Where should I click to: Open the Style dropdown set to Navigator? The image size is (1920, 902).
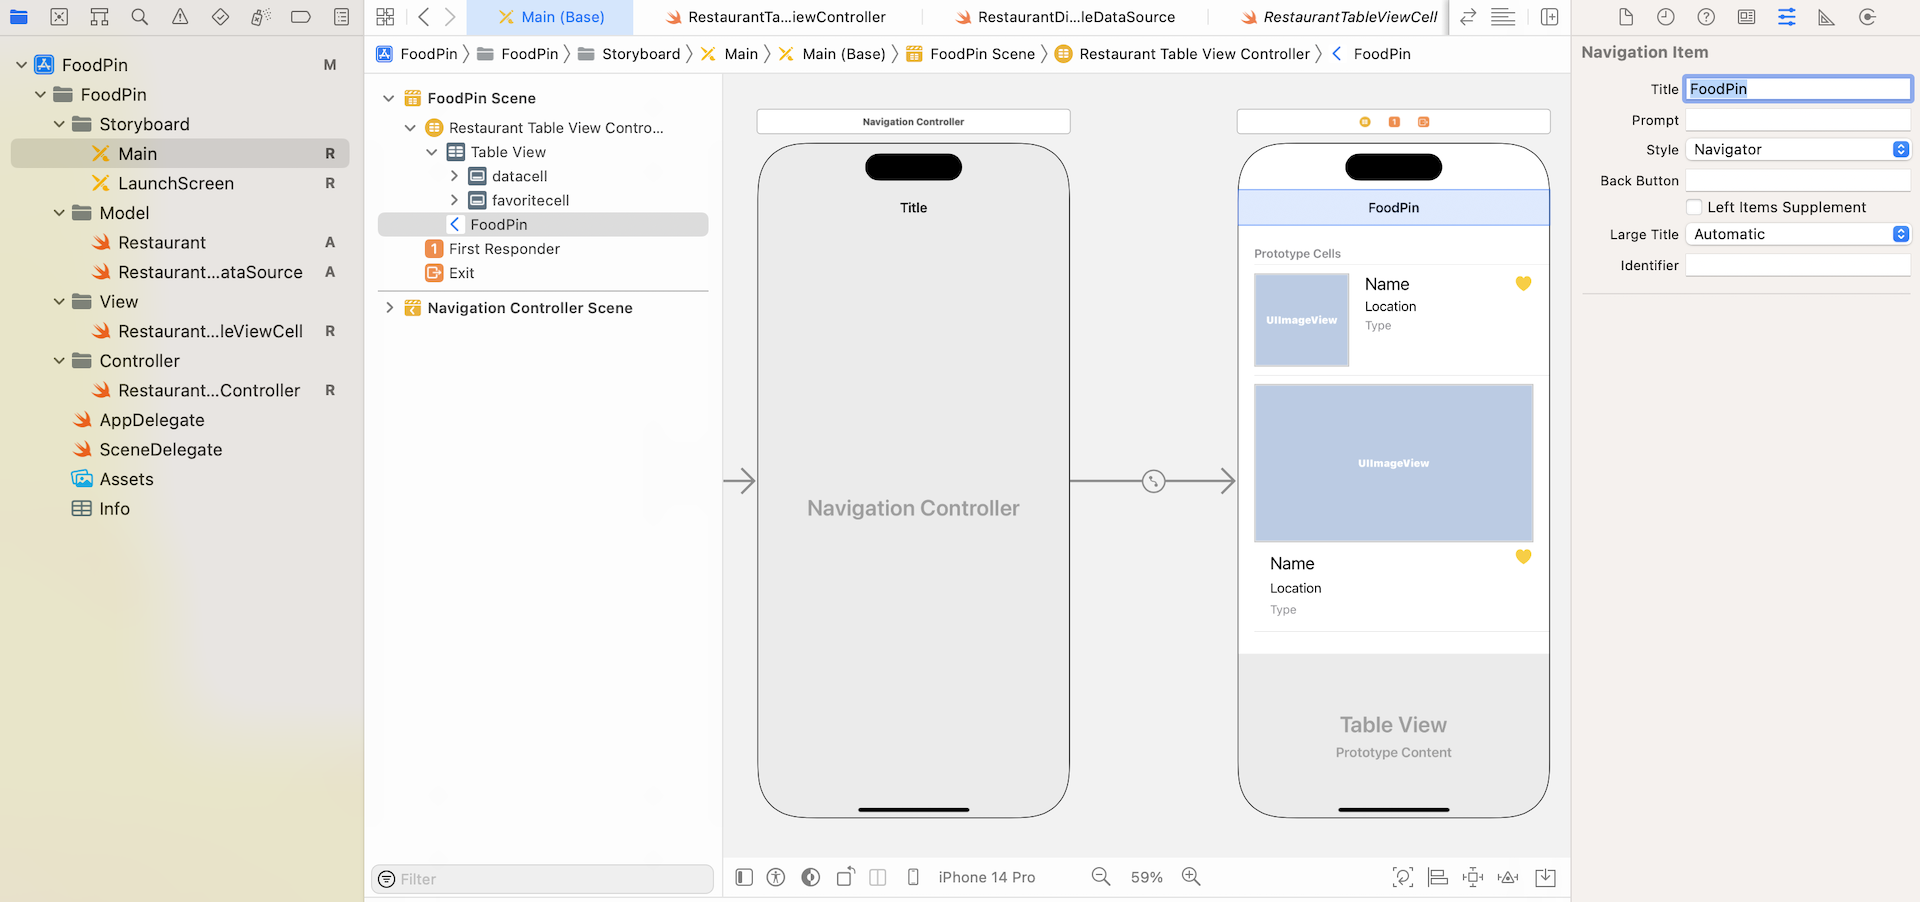point(1798,150)
